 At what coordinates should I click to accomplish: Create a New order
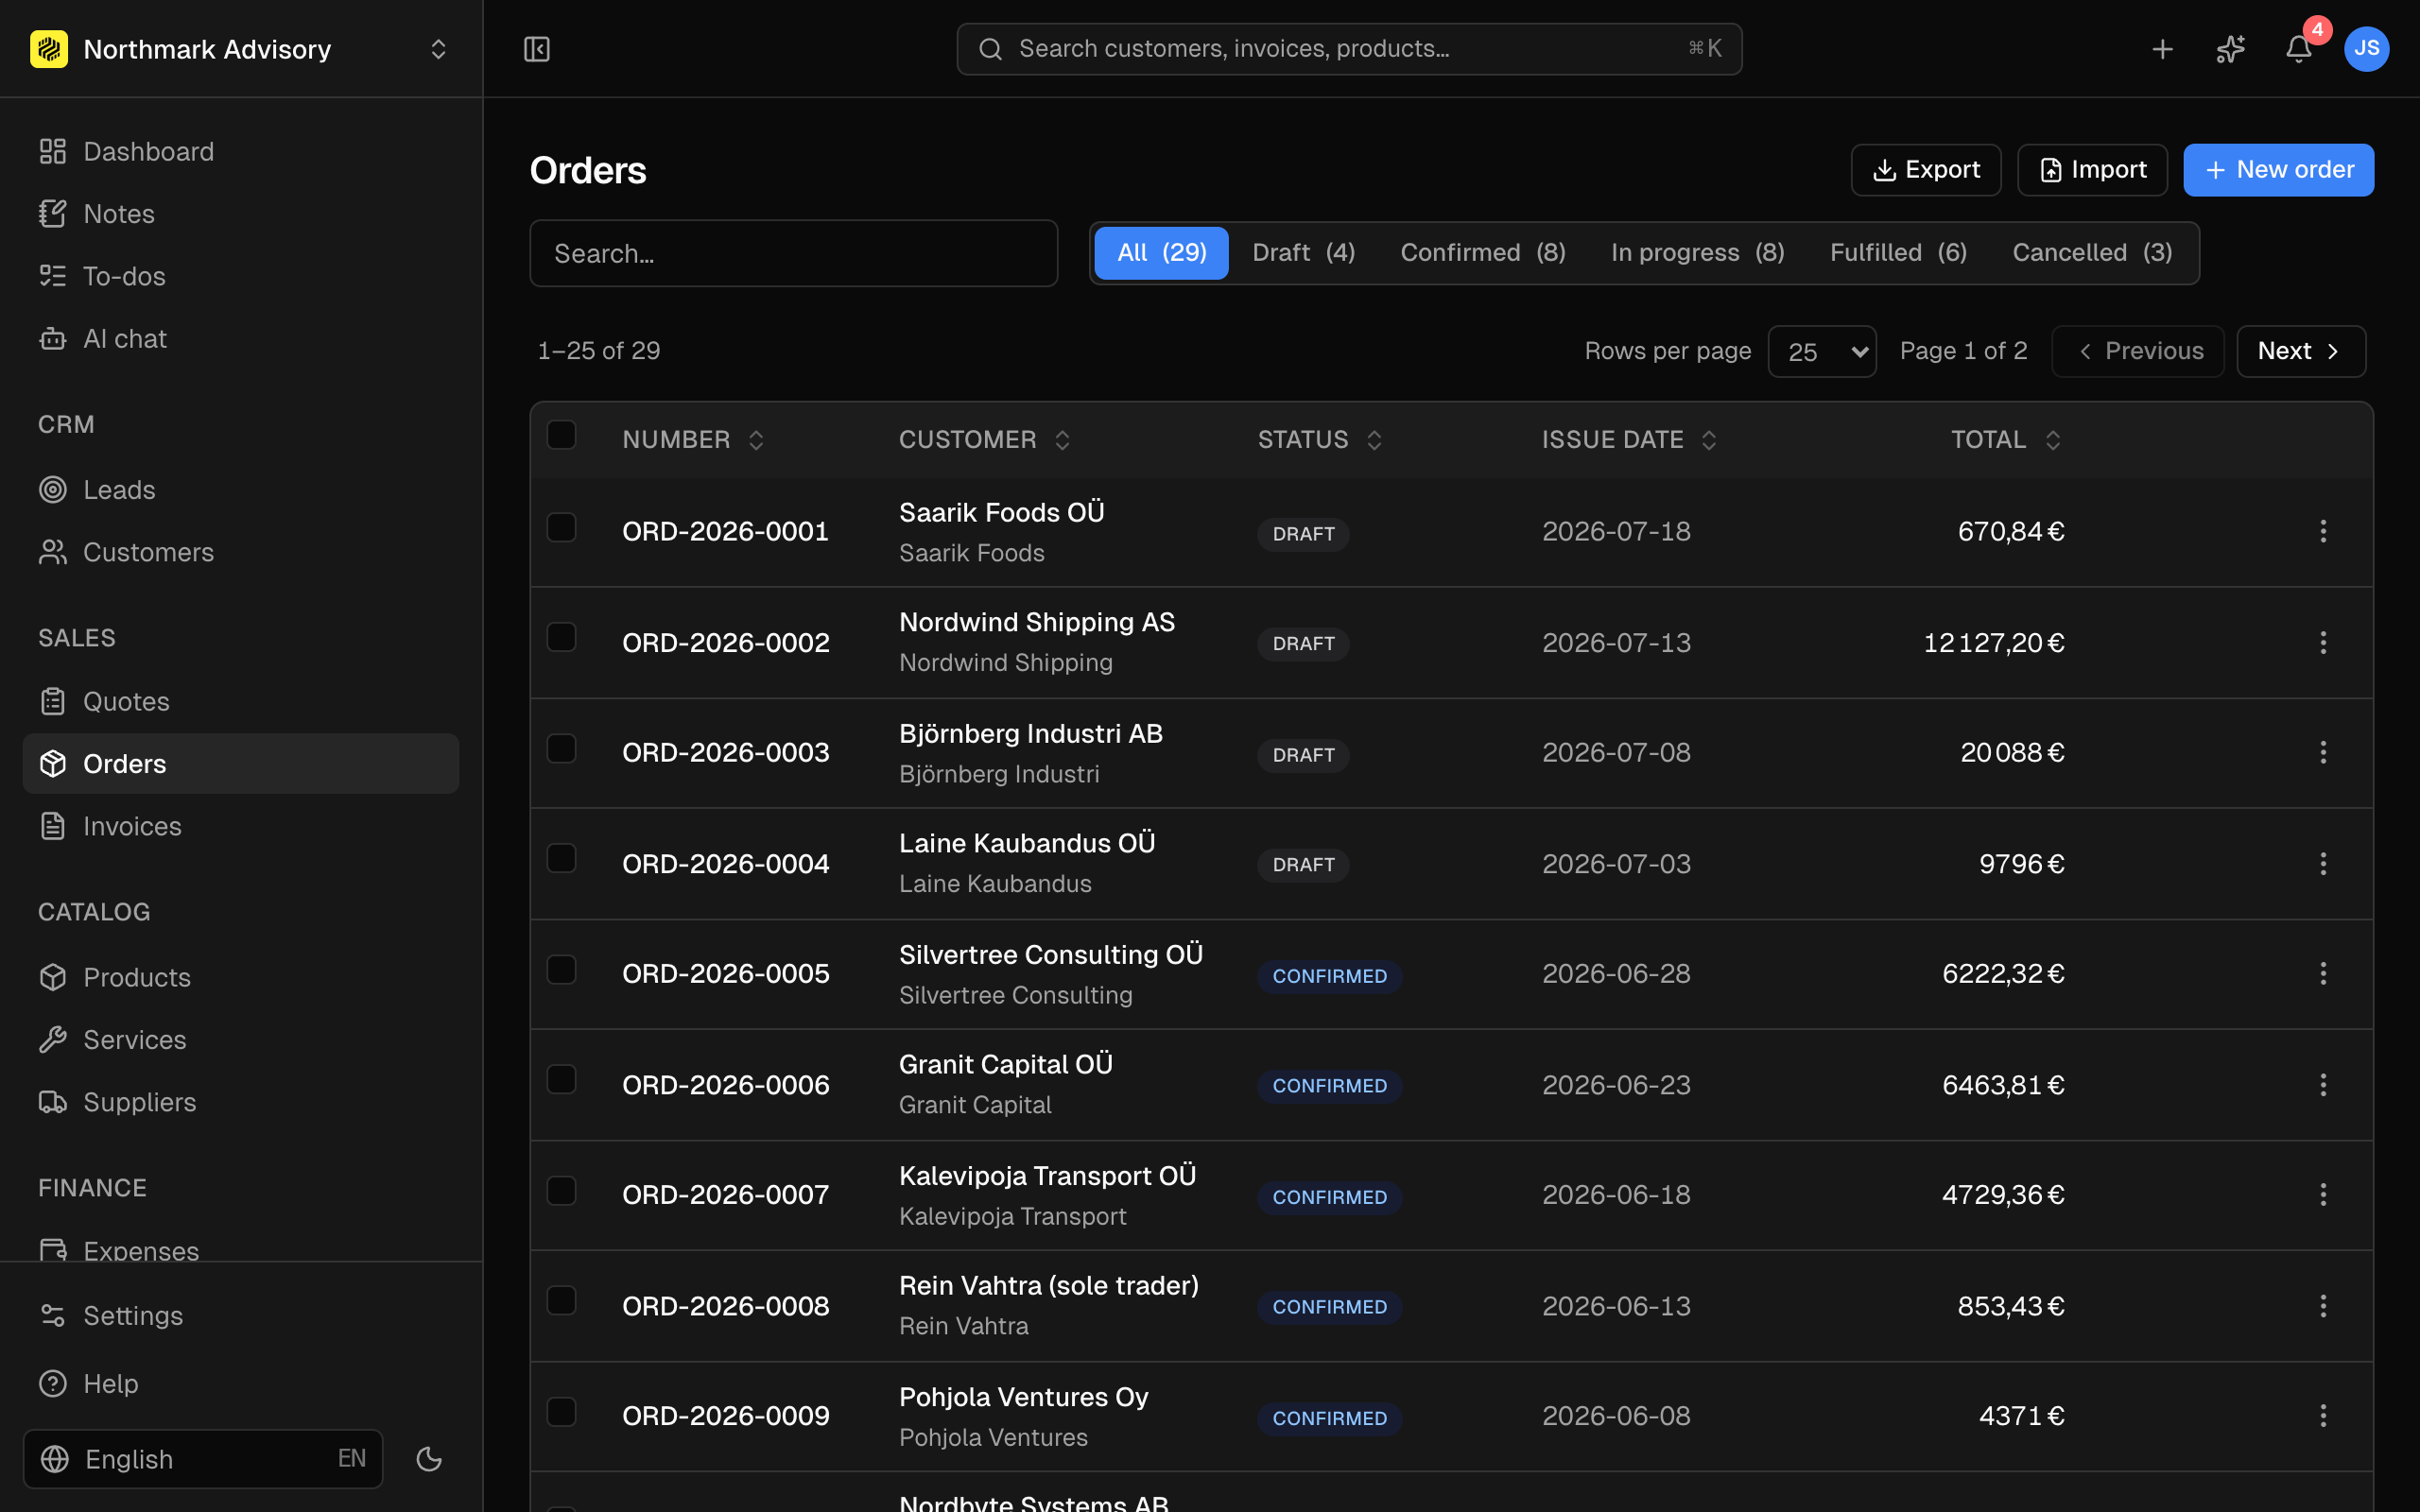tap(2278, 170)
